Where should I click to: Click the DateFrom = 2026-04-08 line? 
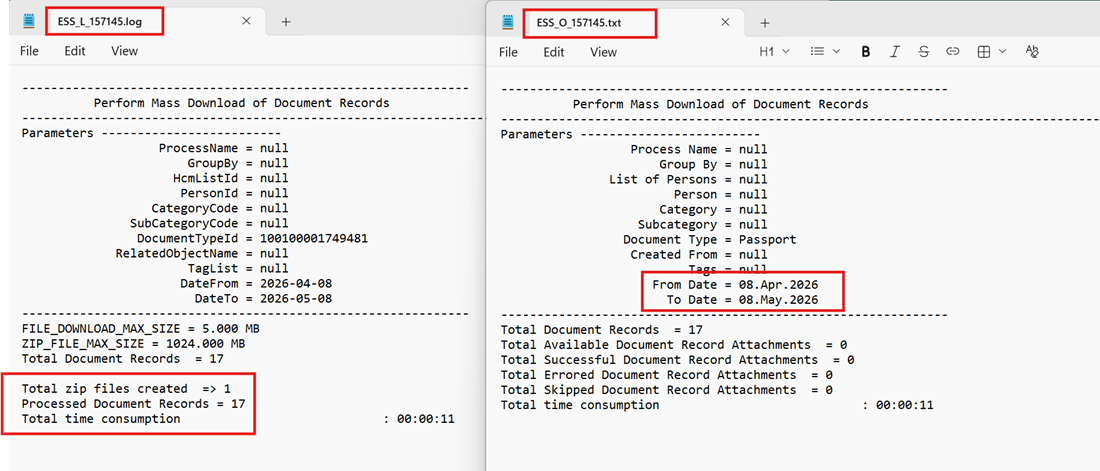pos(255,284)
